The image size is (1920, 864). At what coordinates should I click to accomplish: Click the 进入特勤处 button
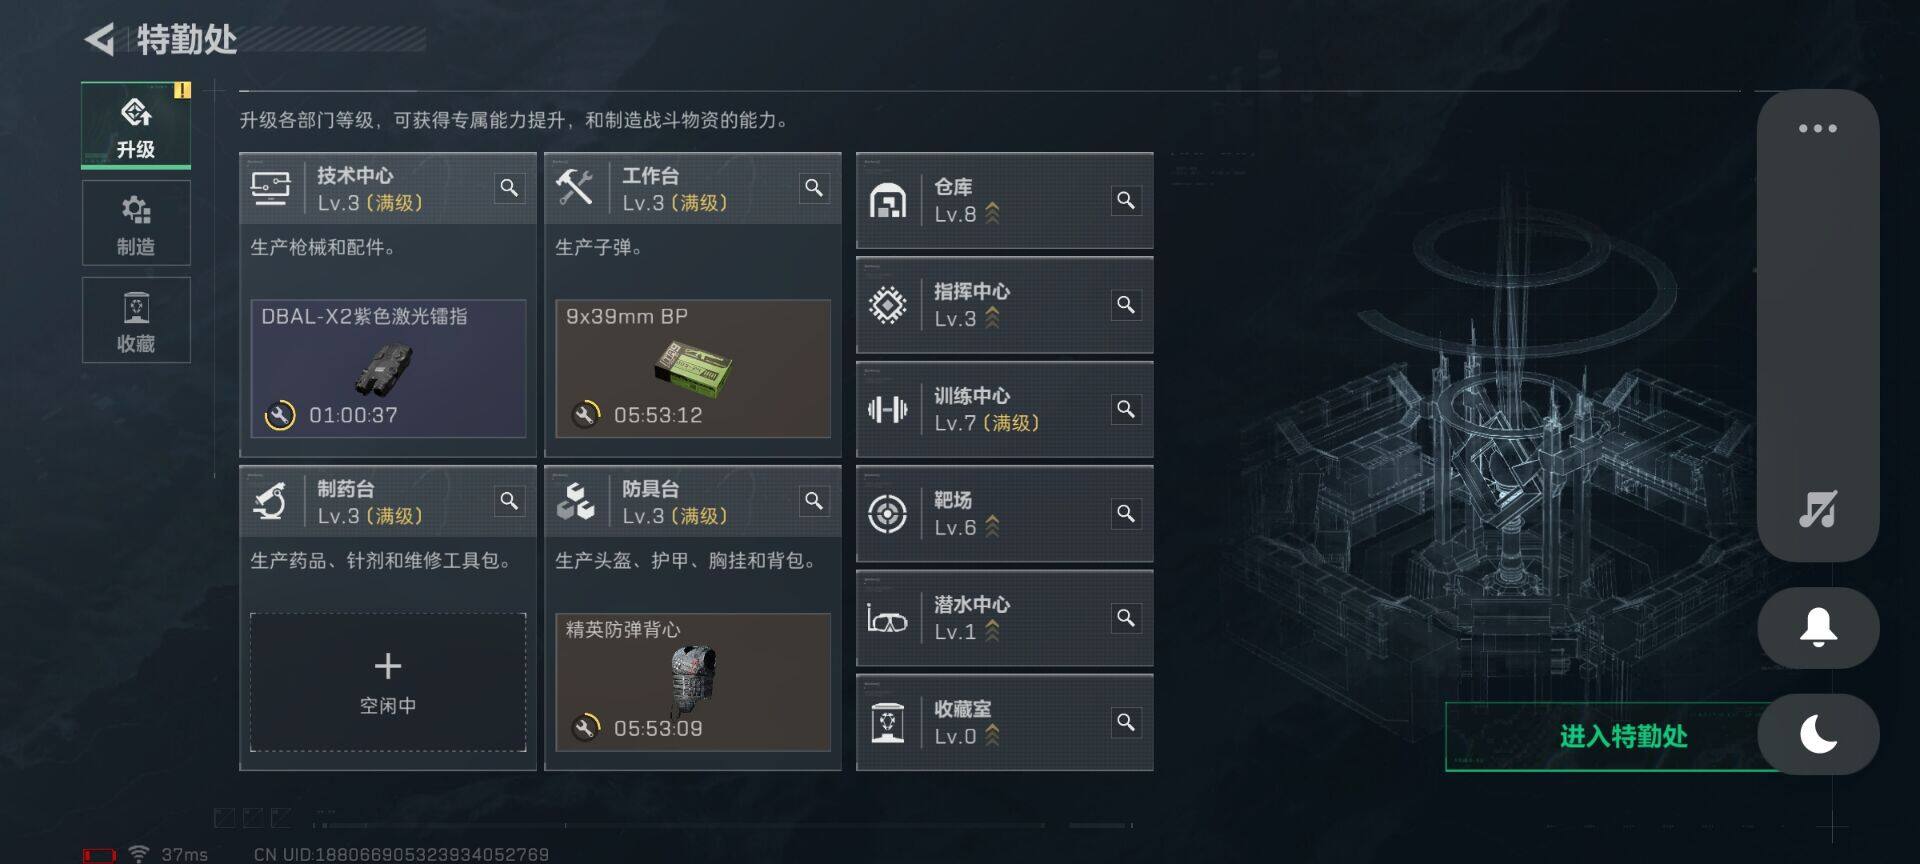1622,737
